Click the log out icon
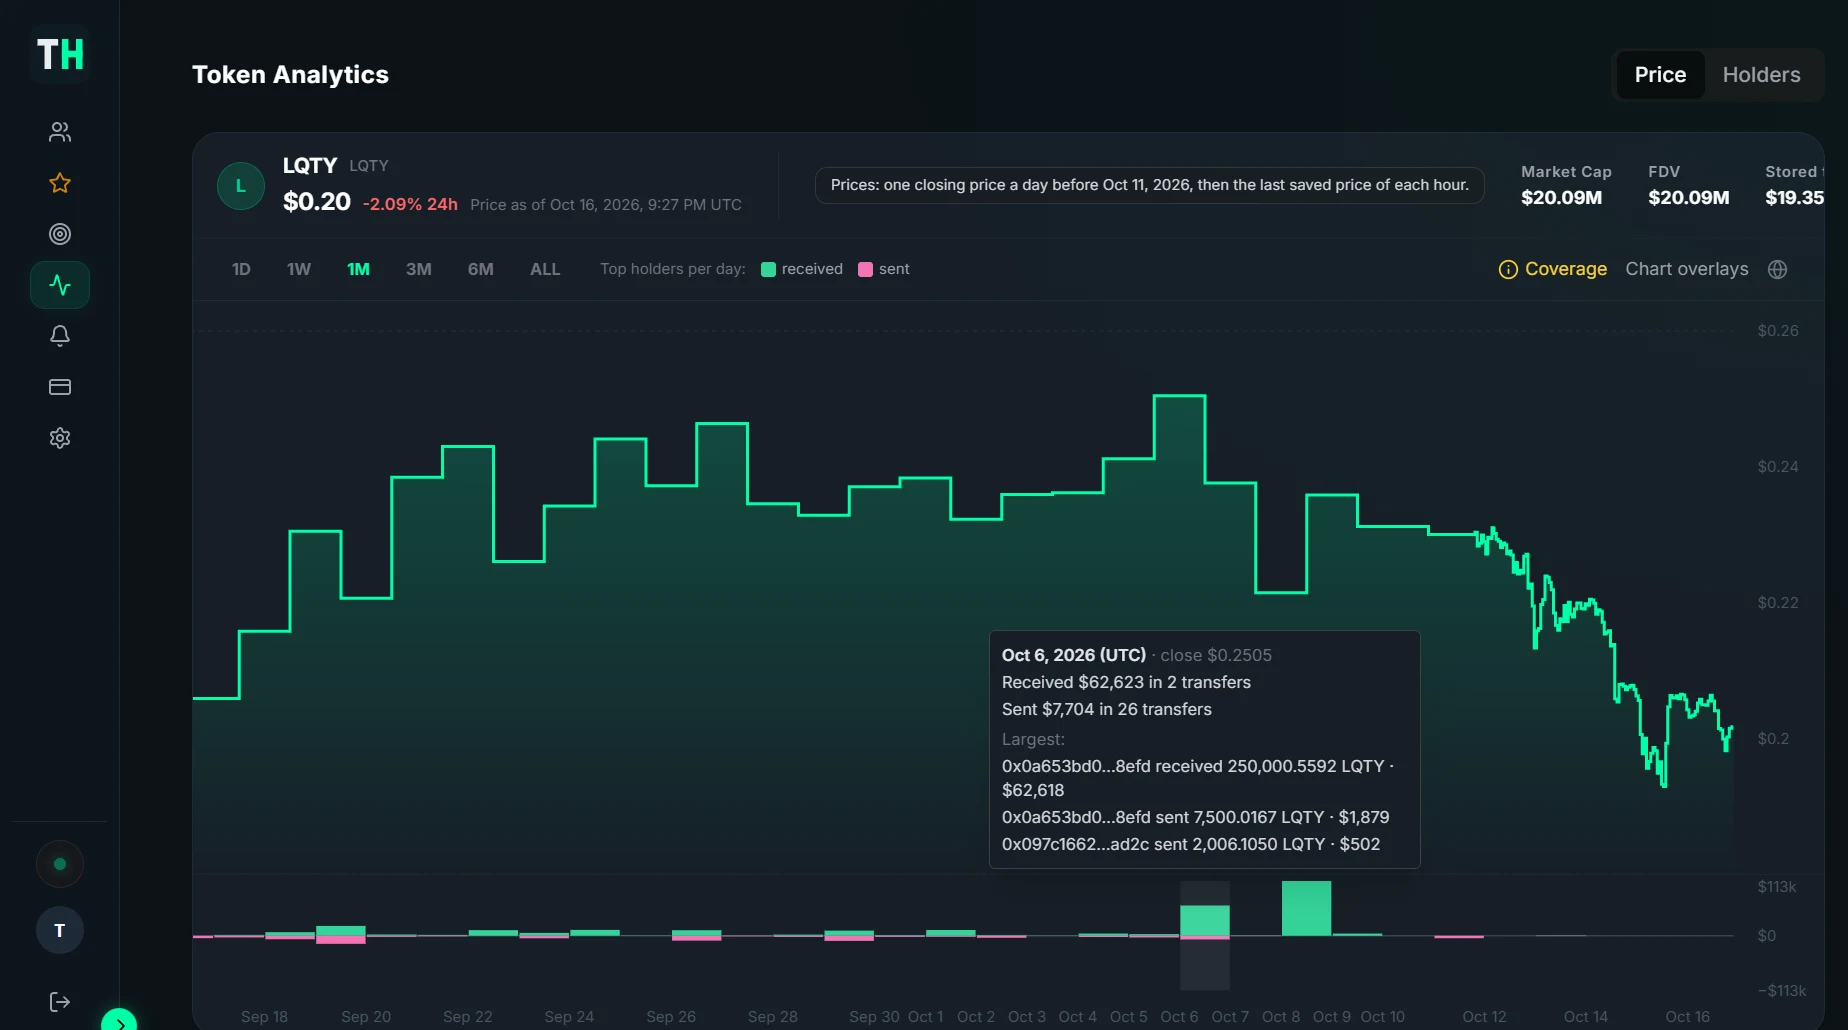1848x1030 pixels. (60, 1002)
